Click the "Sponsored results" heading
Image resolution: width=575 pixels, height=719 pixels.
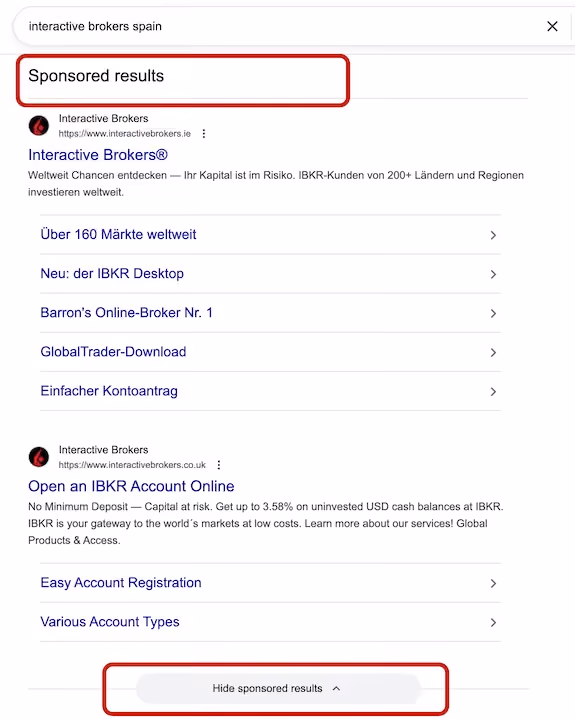[96, 76]
